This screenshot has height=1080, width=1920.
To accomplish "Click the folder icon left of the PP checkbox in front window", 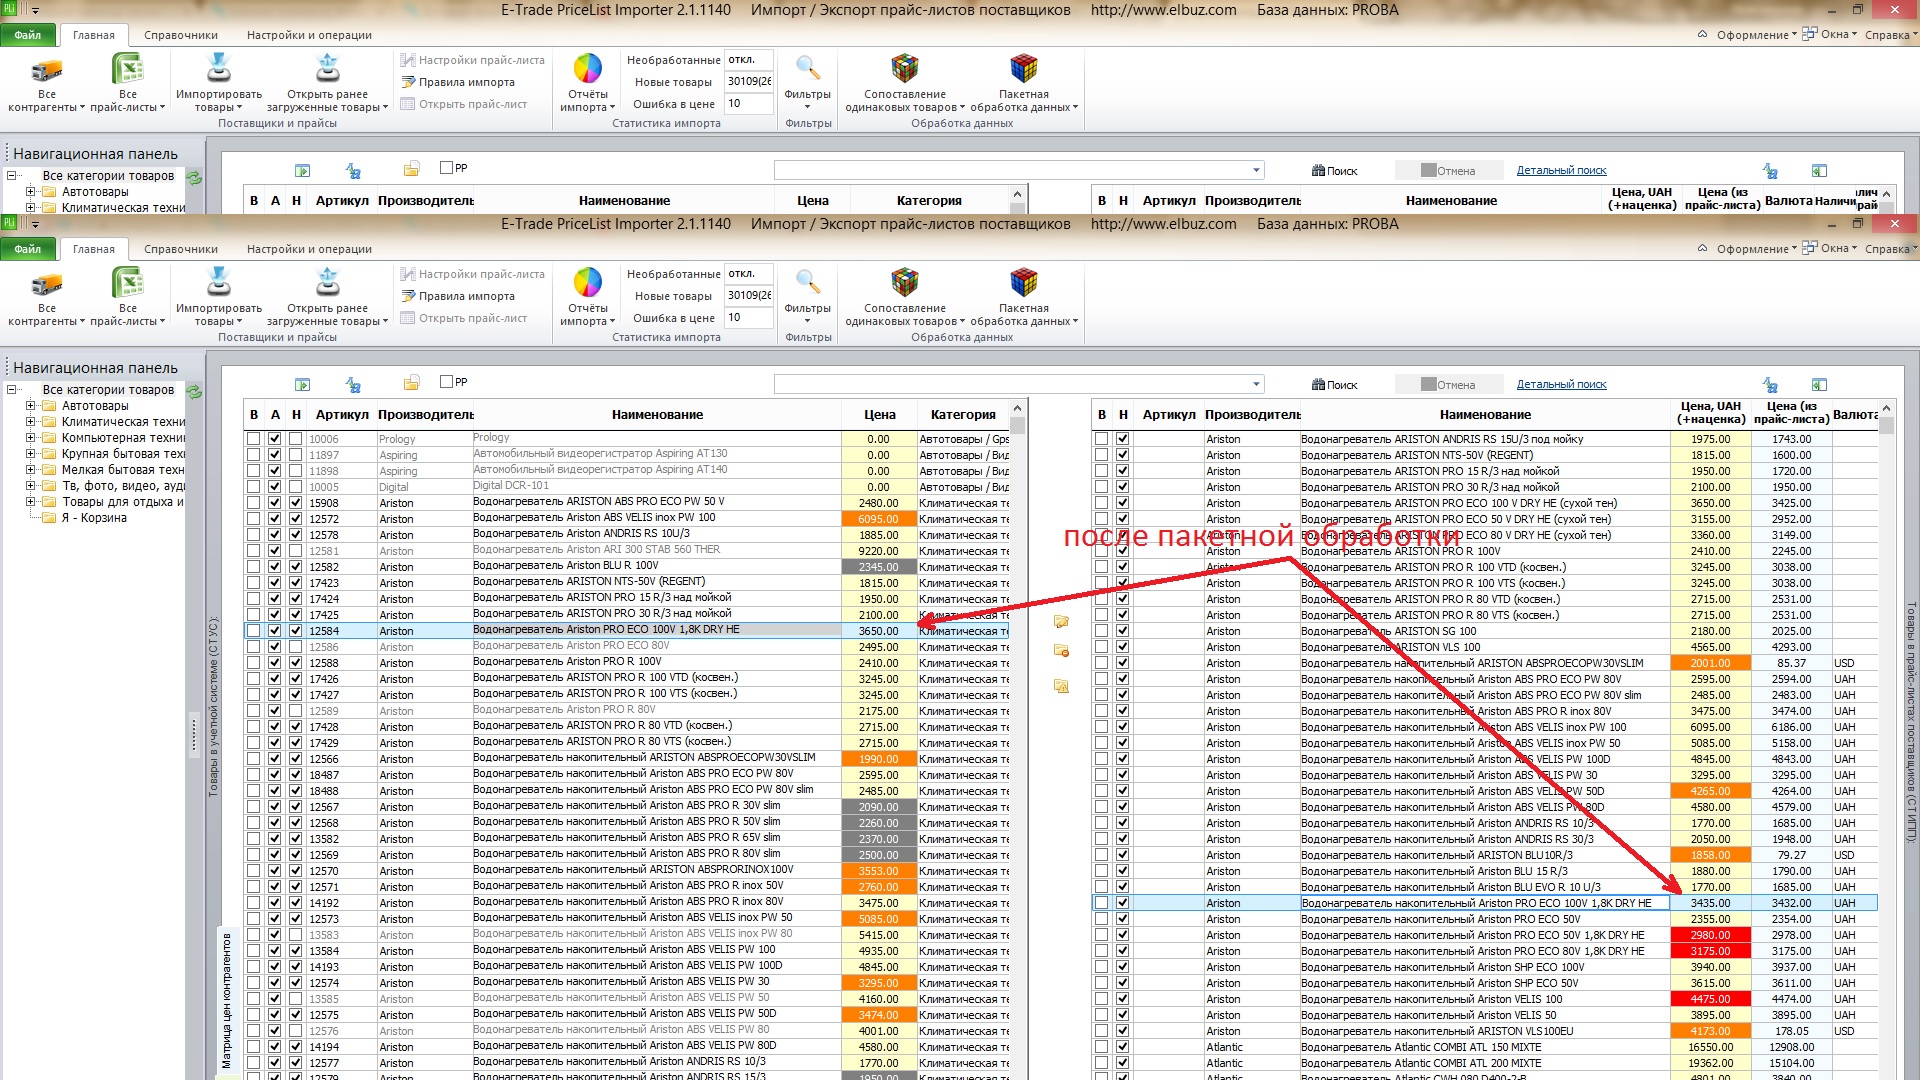I will tap(411, 383).
